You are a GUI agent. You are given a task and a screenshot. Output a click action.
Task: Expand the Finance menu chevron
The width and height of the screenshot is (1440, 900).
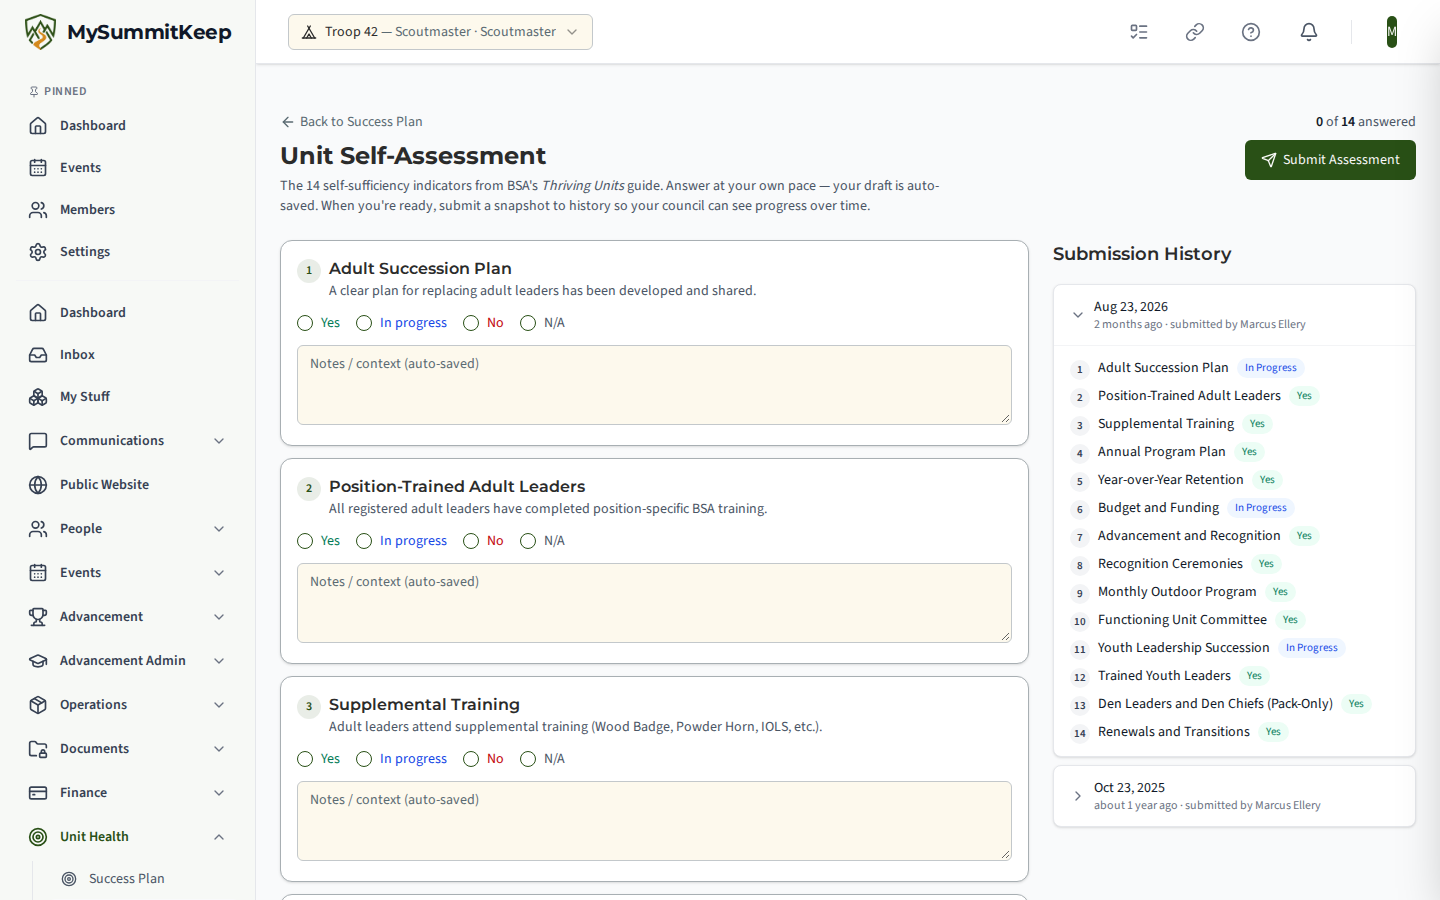(x=219, y=792)
